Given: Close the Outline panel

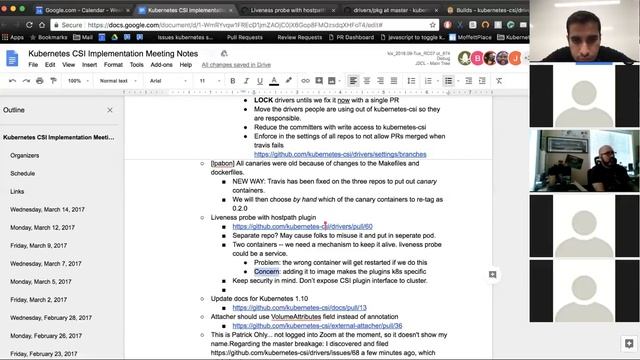Looking at the screenshot, I should [110, 110].
